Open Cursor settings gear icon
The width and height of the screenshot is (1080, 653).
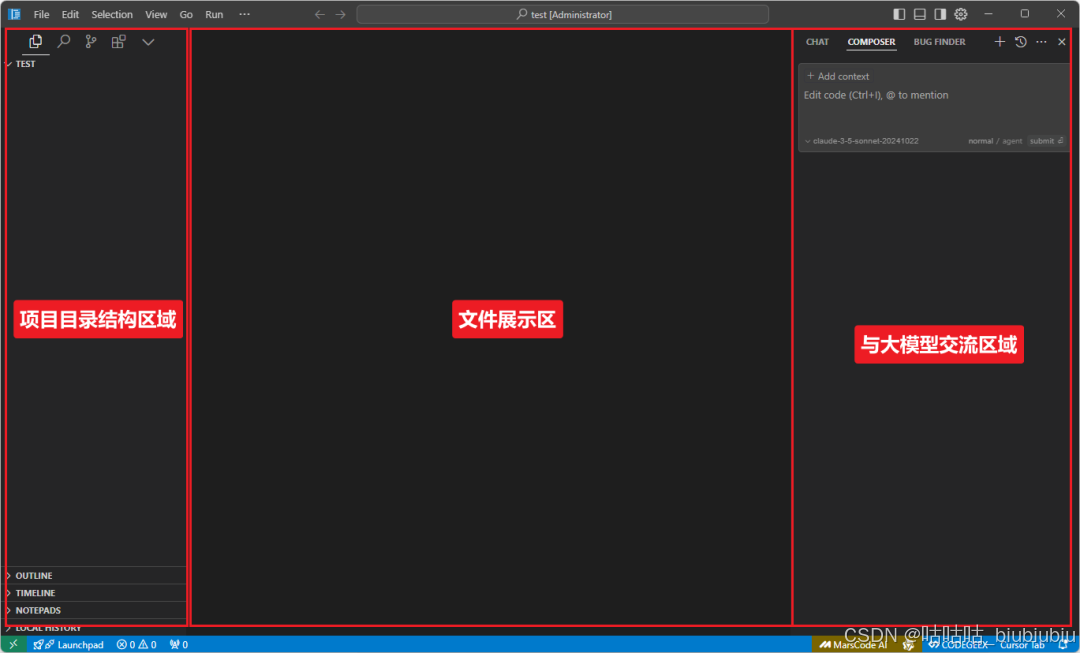pos(961,14)
